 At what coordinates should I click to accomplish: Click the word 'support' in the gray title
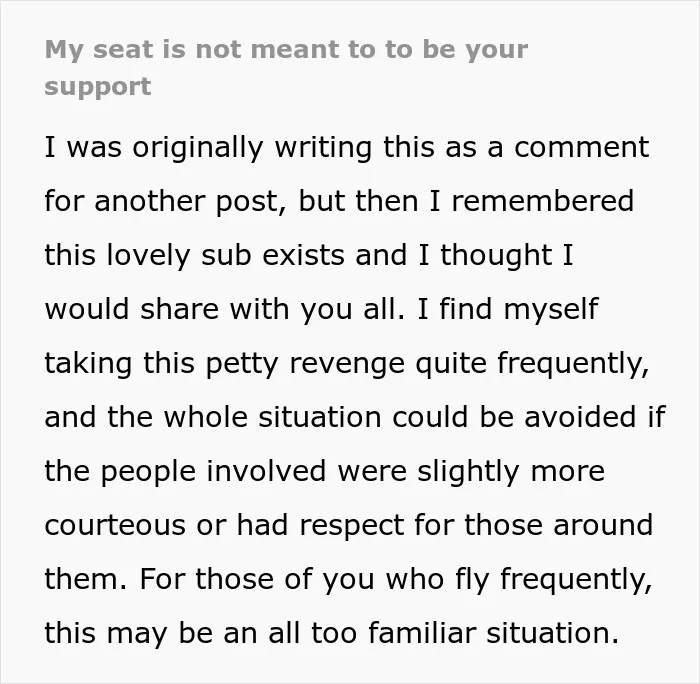click(98, 87)
